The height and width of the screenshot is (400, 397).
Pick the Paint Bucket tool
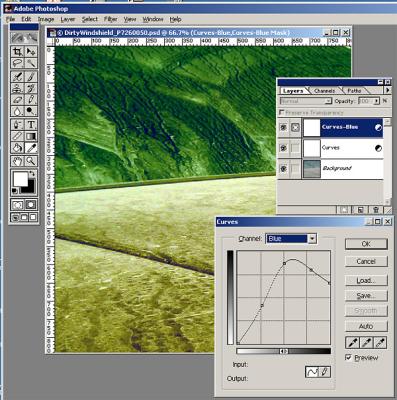(x=17, y=147)
